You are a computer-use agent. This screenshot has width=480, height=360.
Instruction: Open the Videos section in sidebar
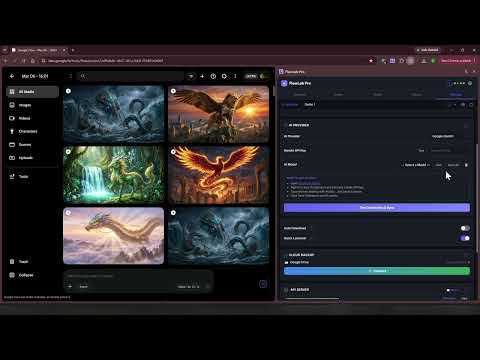pyautogui.click(x=32, y=118)
